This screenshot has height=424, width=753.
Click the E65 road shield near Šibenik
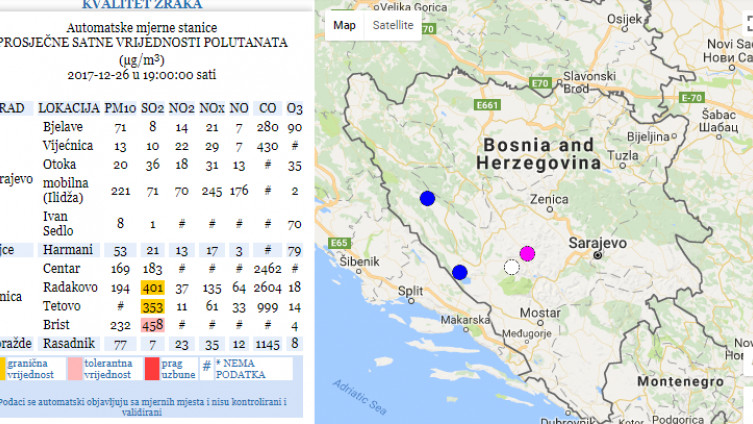339,243
